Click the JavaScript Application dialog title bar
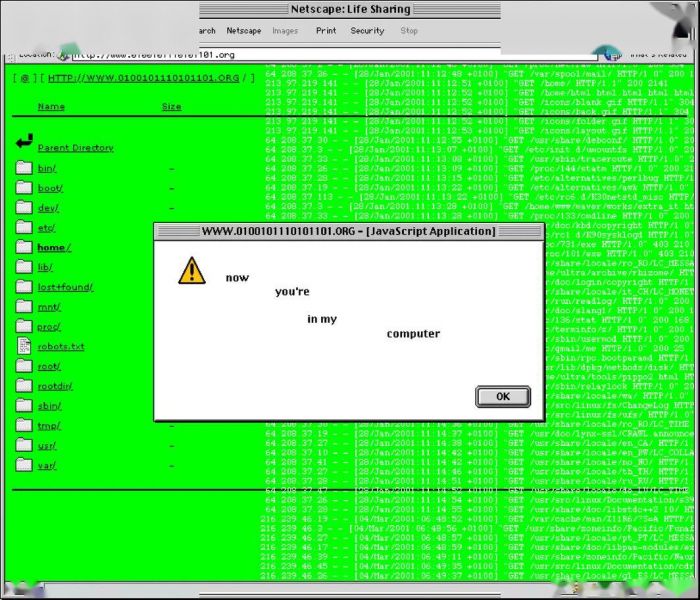The width and height of the screenshot is (700, 600). tap(349, 232)
